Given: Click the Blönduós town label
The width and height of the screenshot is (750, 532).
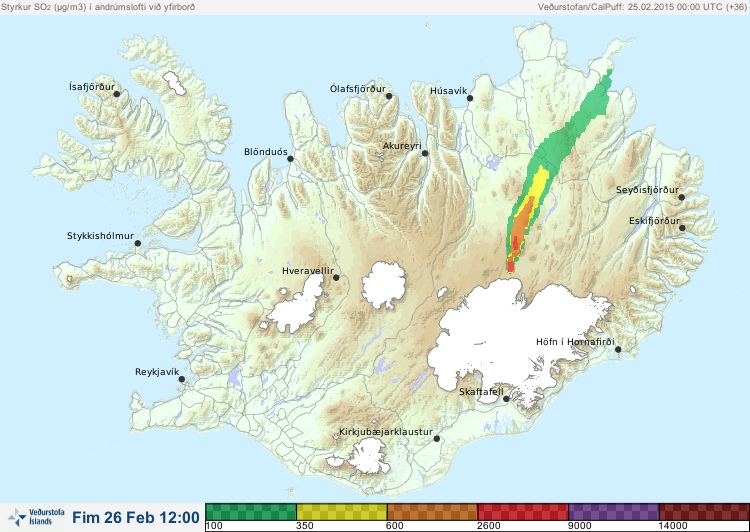Looking at the screenshot, I should click(266, 152).
